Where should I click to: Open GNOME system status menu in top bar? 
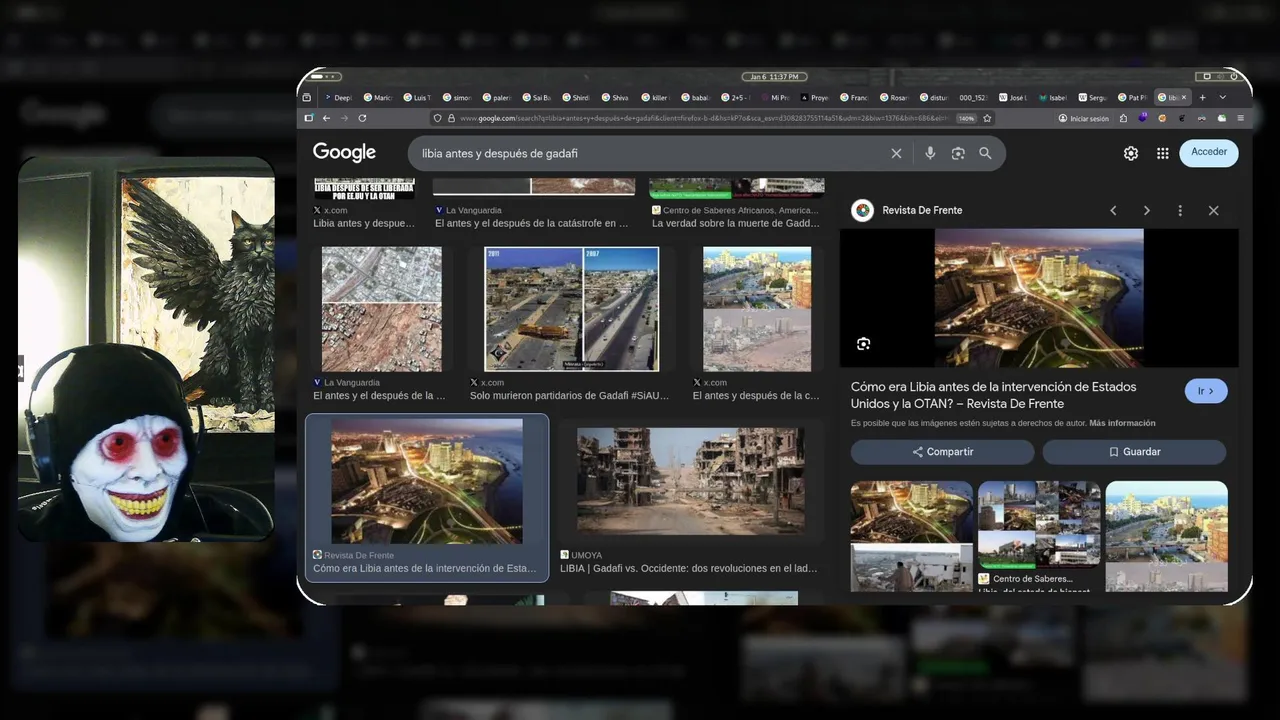pyautogui.click(x=1221, y=76)
